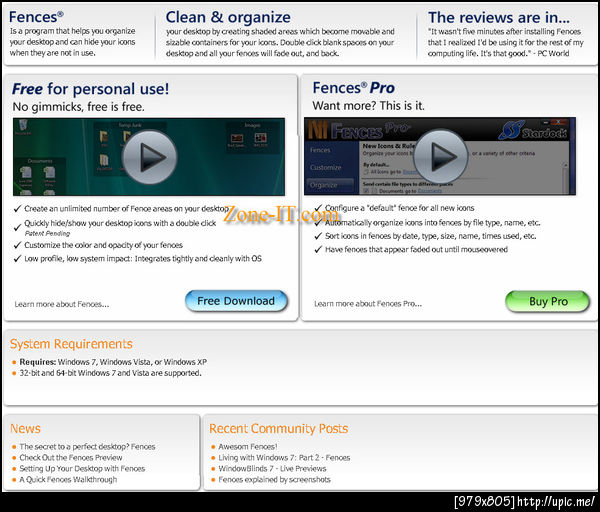The height and width of the screenshot is (512, 600).
Task: Open news 'Setting Up Your Desktop with Fences'
Action: point(82,468)
